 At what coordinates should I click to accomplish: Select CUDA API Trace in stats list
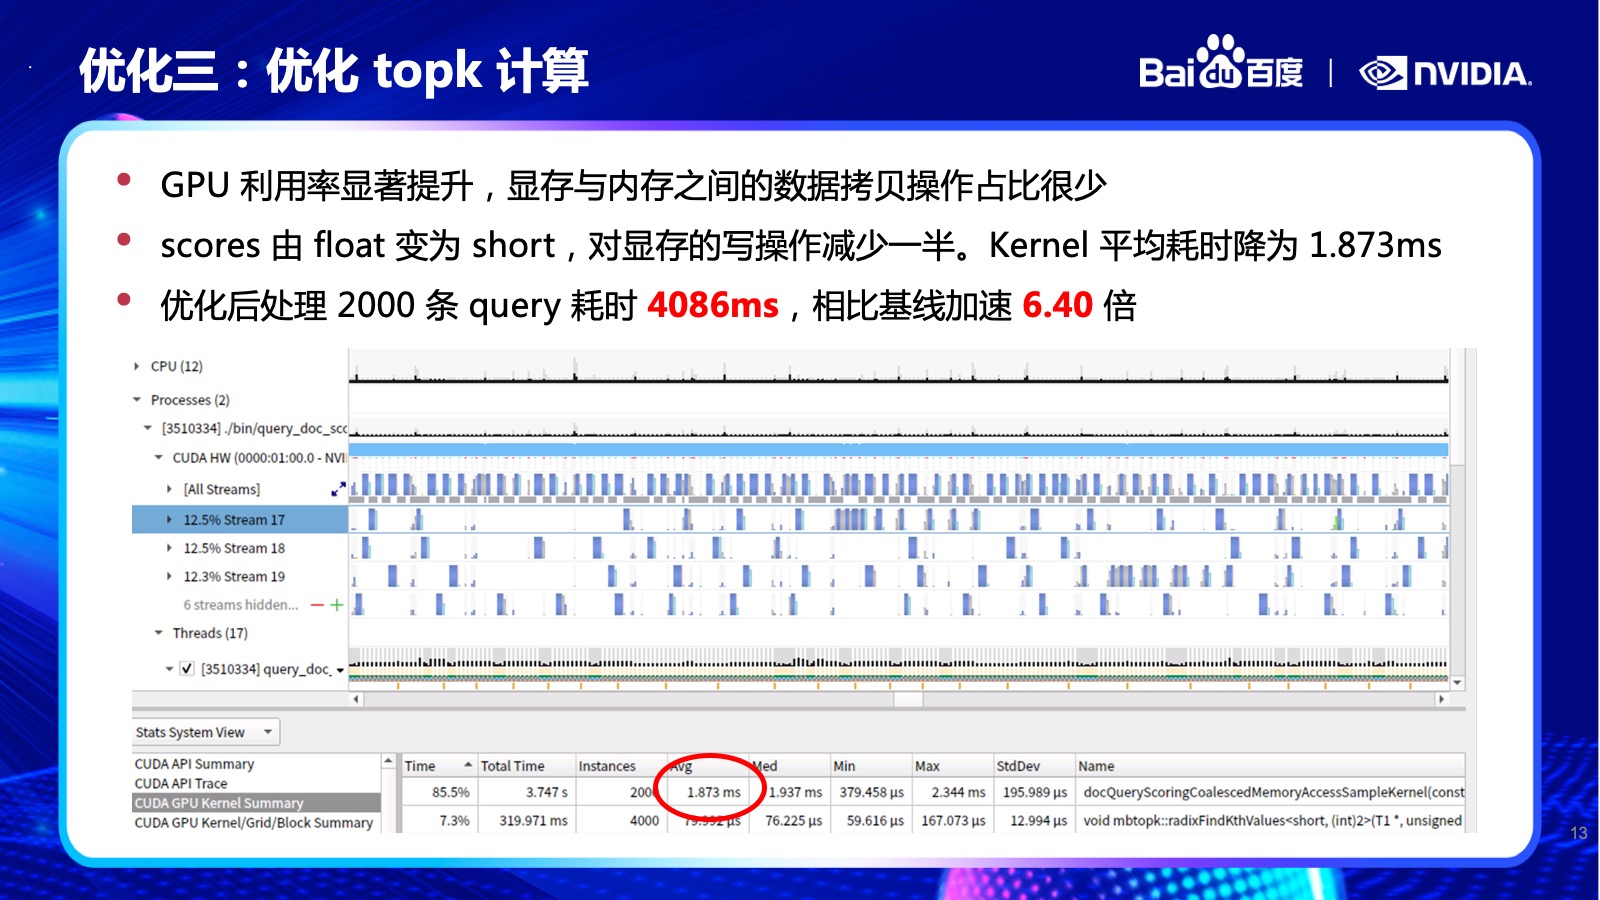(x=181, y=783)
